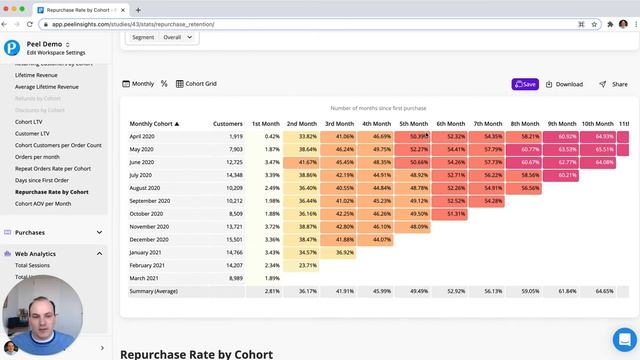
Task: Click the 5th Month column header
Action: point(413,124)
